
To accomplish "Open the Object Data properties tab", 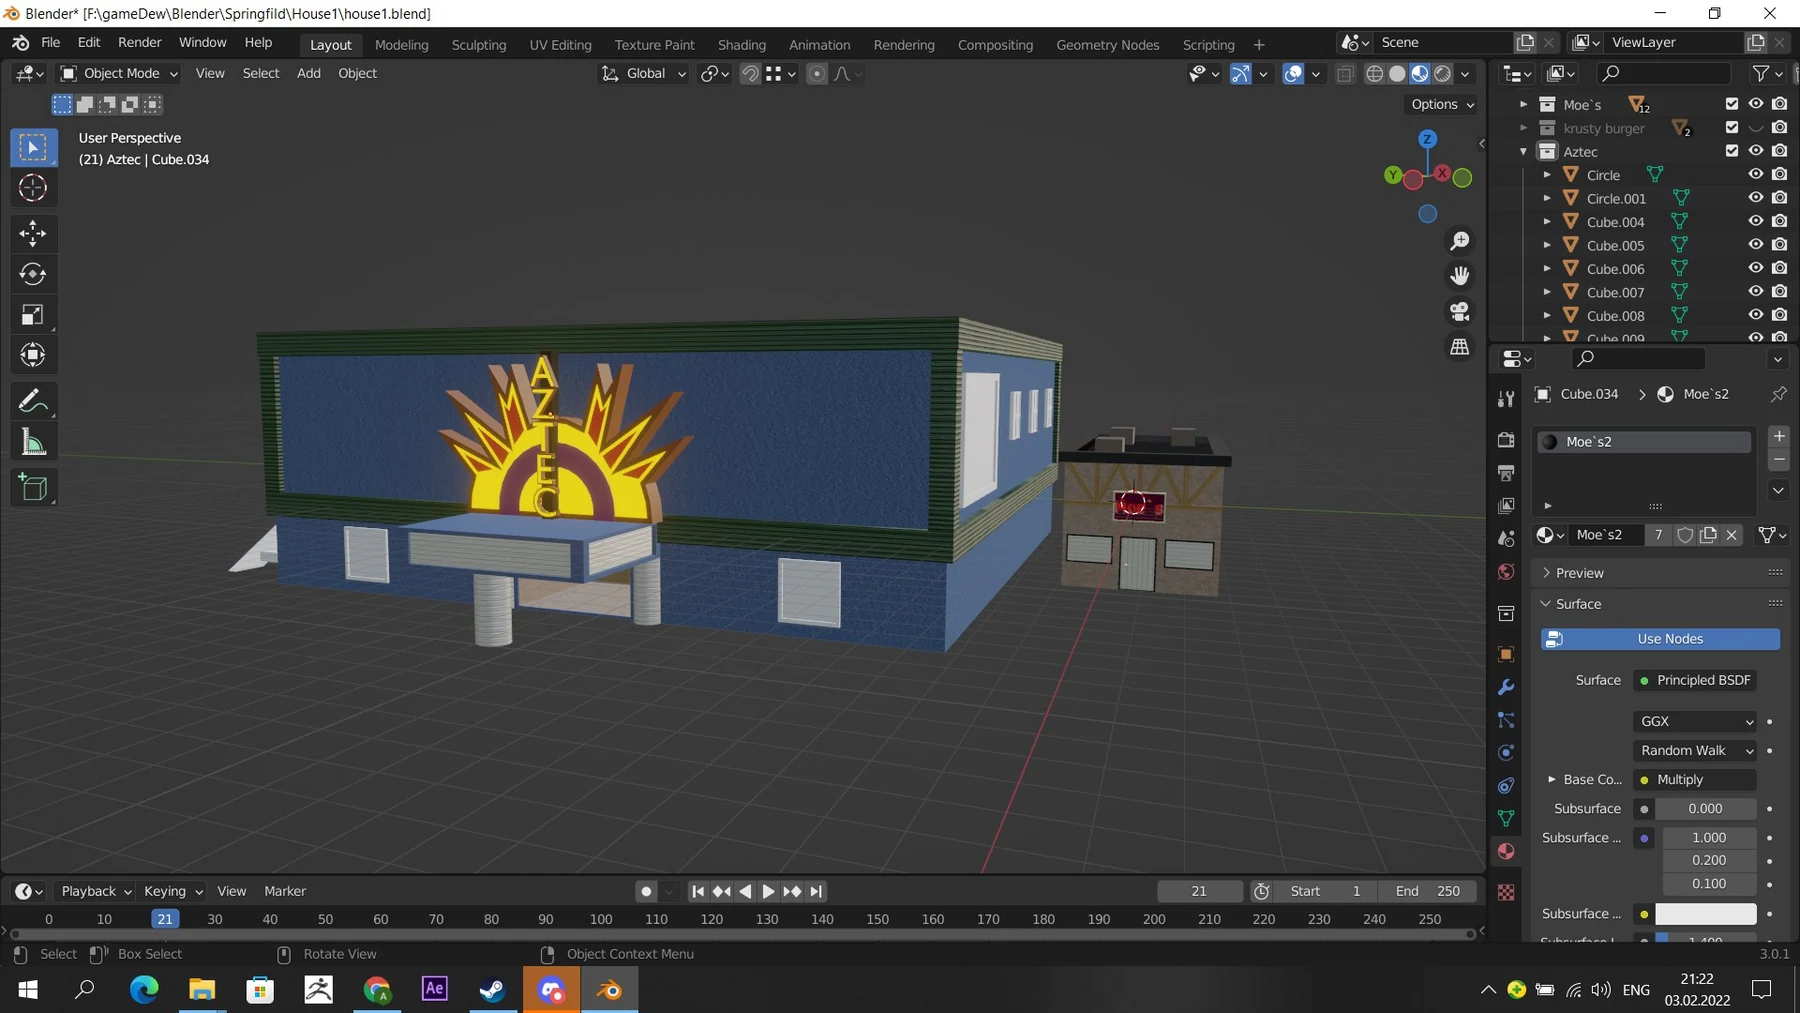I will [x=1506, y=819].
